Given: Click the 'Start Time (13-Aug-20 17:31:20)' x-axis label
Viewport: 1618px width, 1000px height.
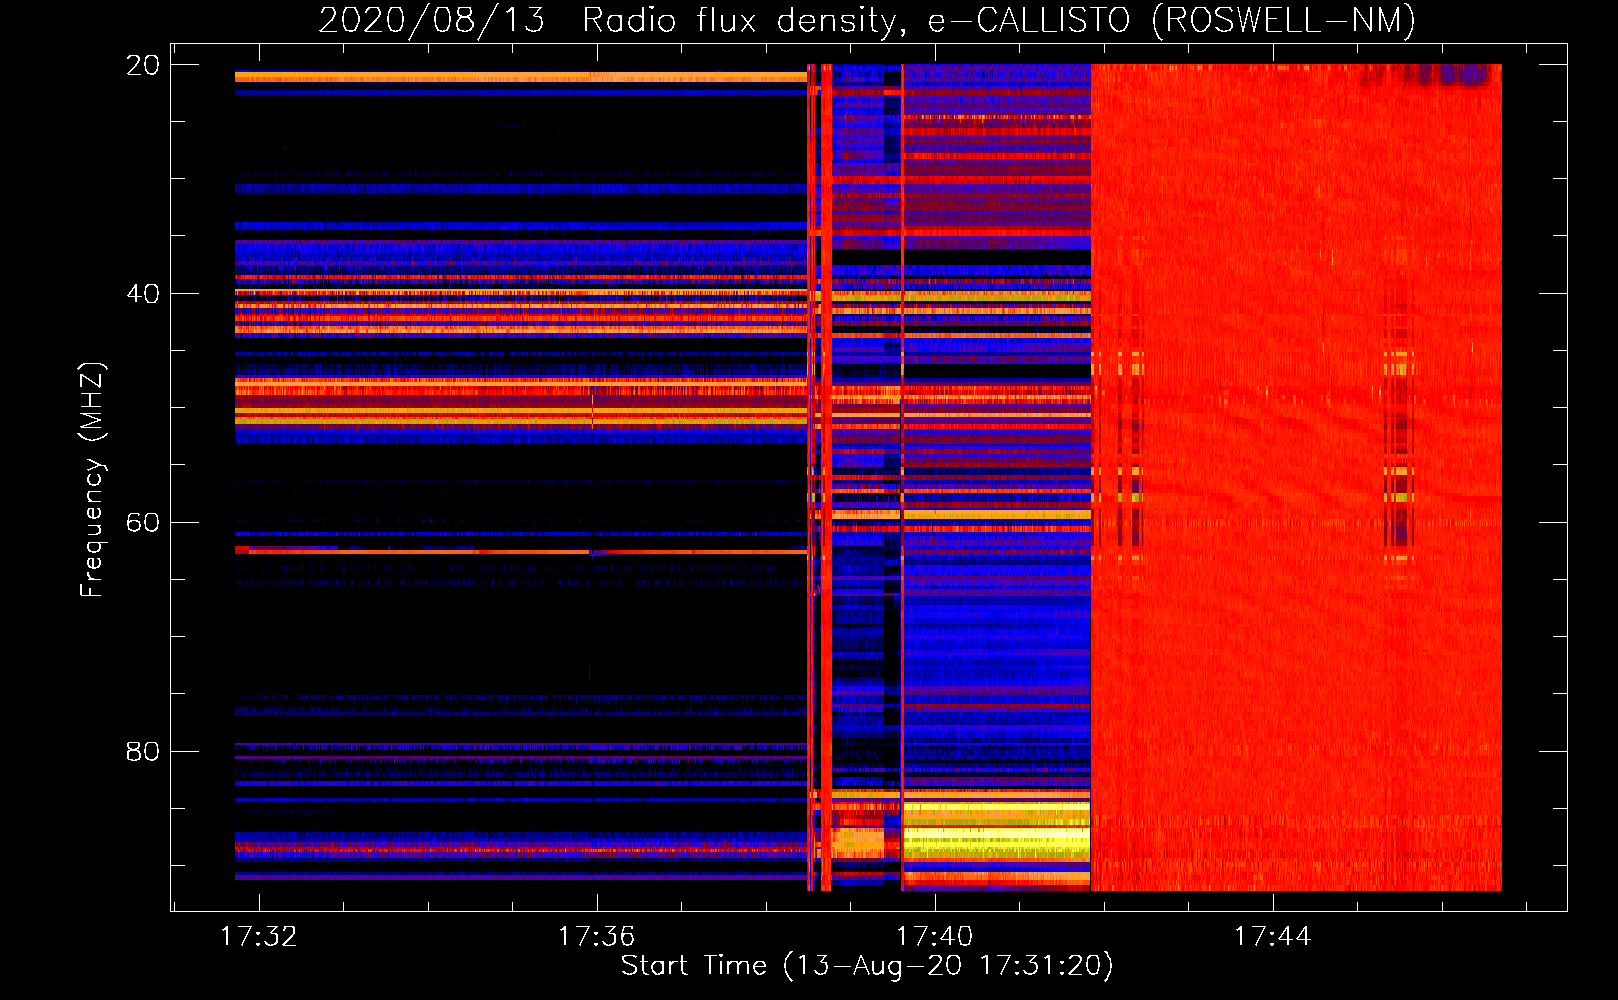Looking at the screenshot, I should [867, 966].
